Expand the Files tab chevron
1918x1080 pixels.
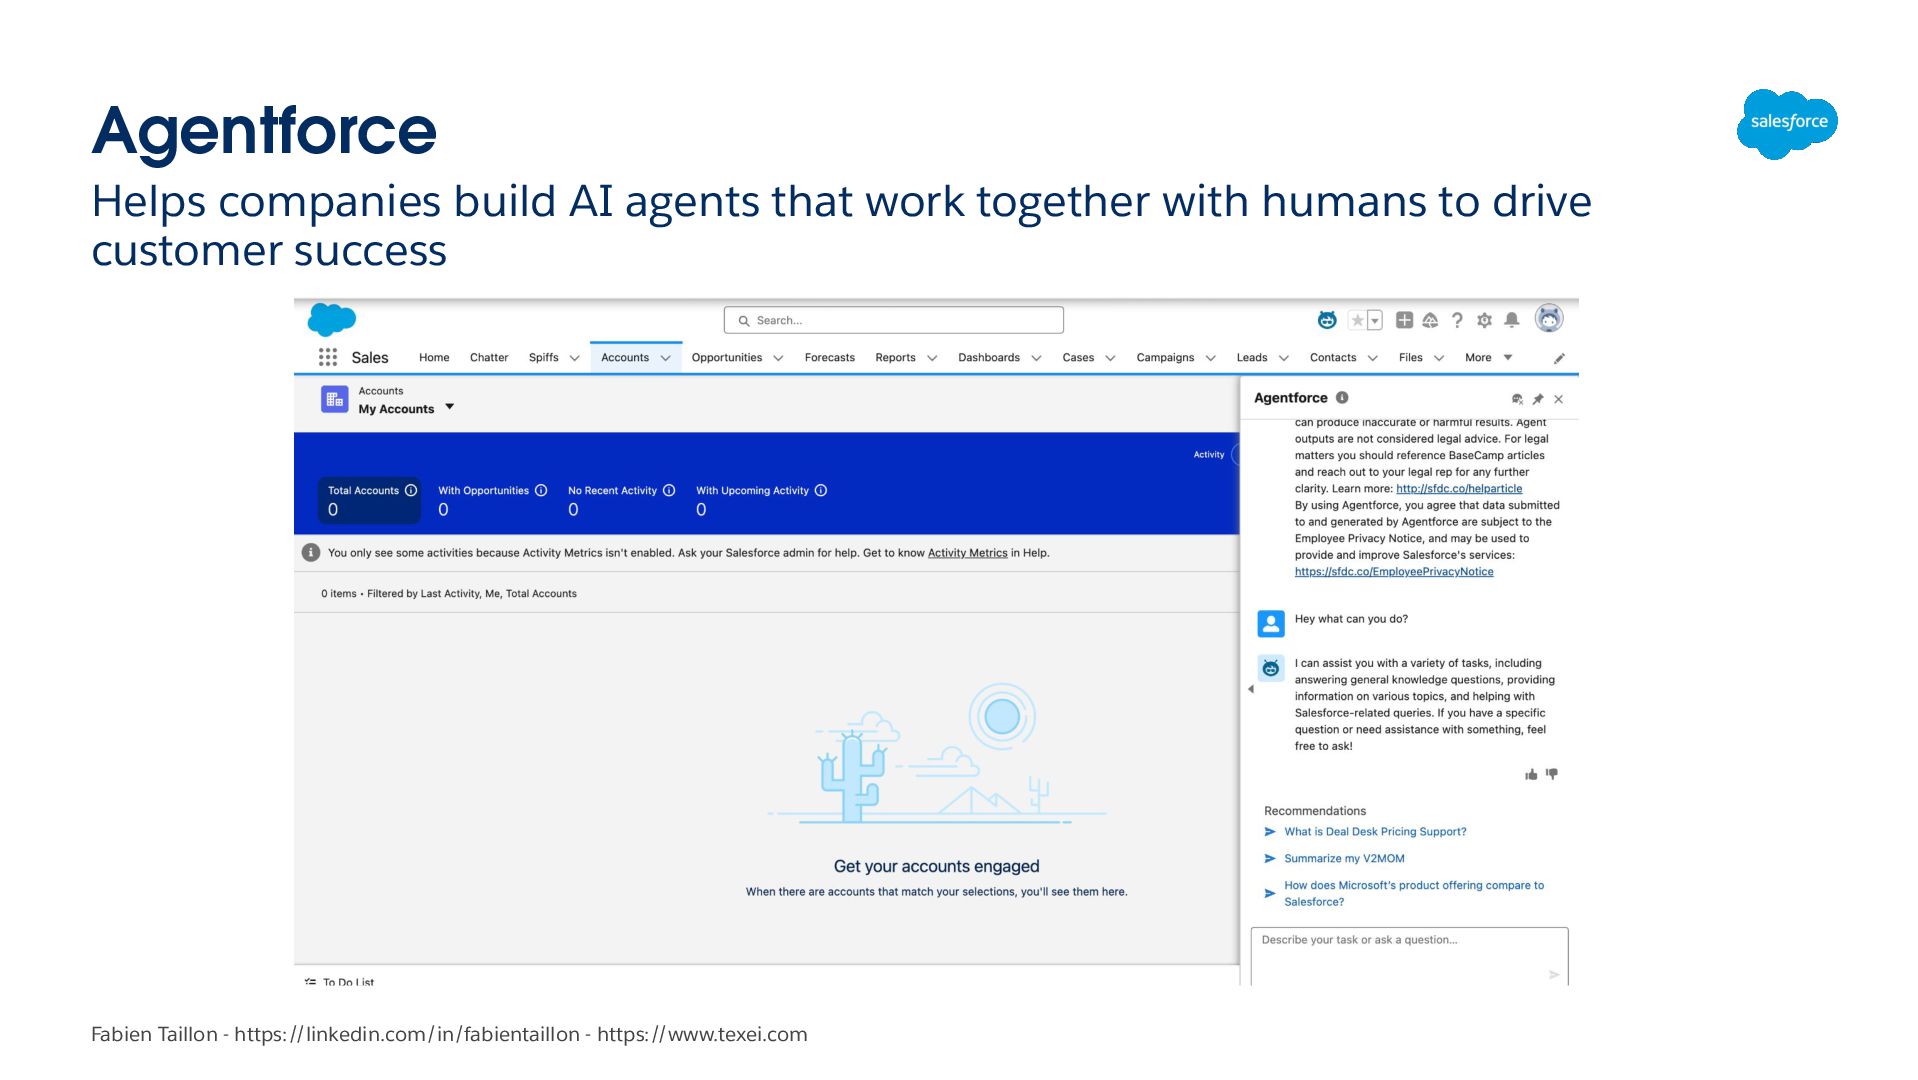click(x=1439, y=358)
